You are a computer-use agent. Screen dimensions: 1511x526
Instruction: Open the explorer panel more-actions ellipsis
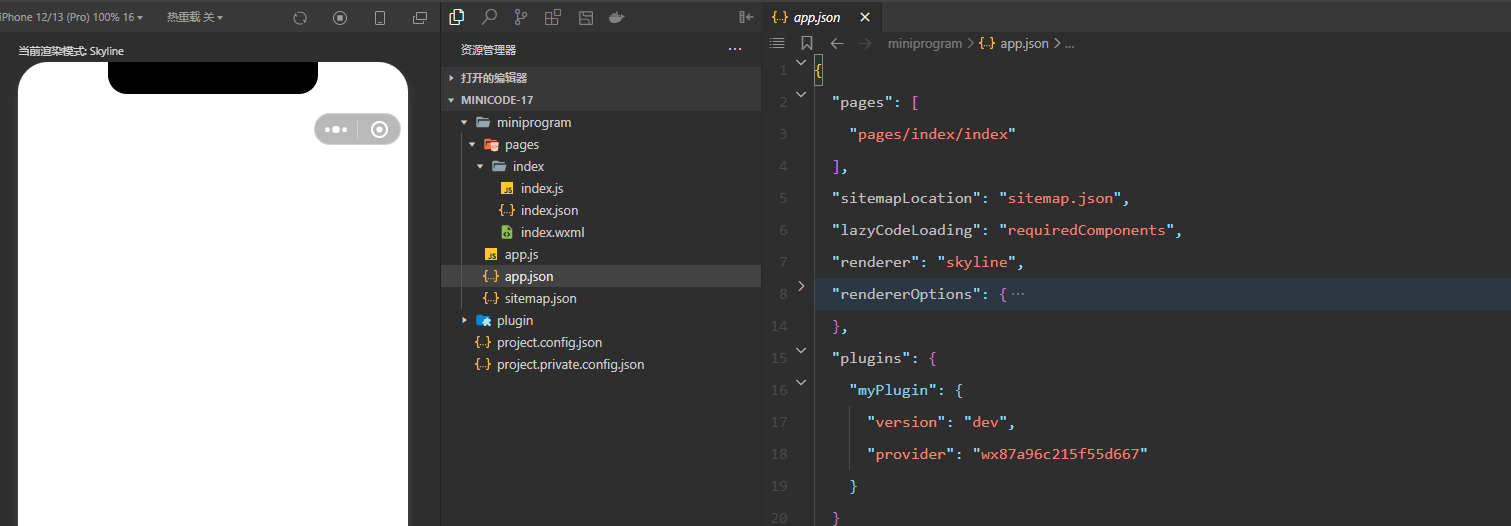(735, 49)
